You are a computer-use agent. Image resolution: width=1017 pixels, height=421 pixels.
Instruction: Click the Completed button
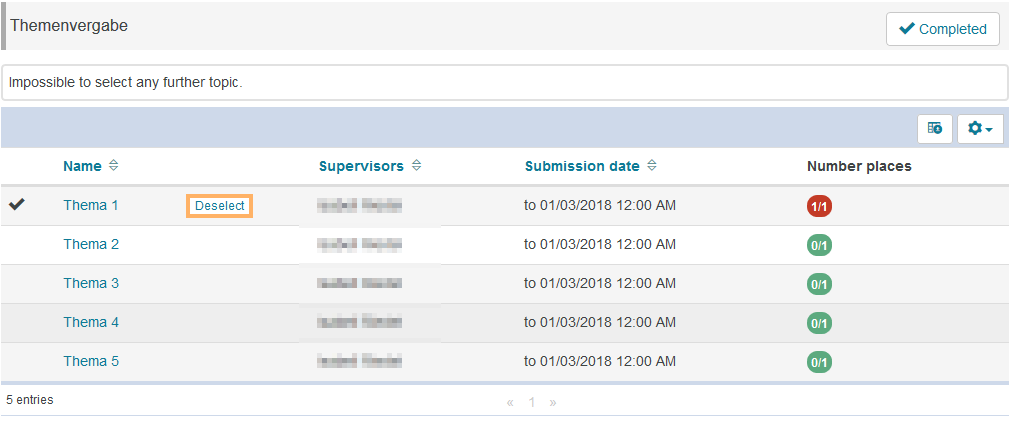click(943, 29)
